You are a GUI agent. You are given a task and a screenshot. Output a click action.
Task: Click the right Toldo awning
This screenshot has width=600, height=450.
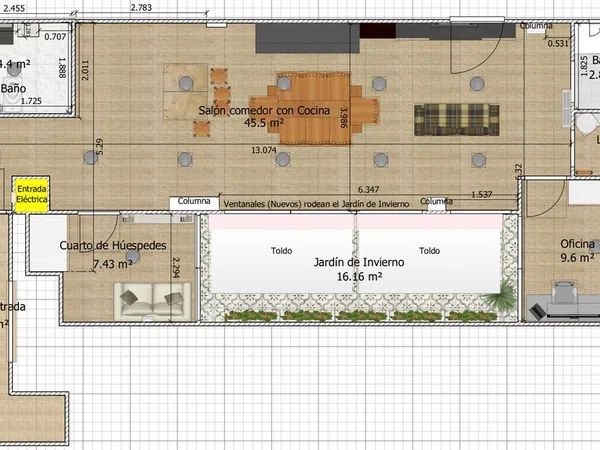[x=429, y=253]
